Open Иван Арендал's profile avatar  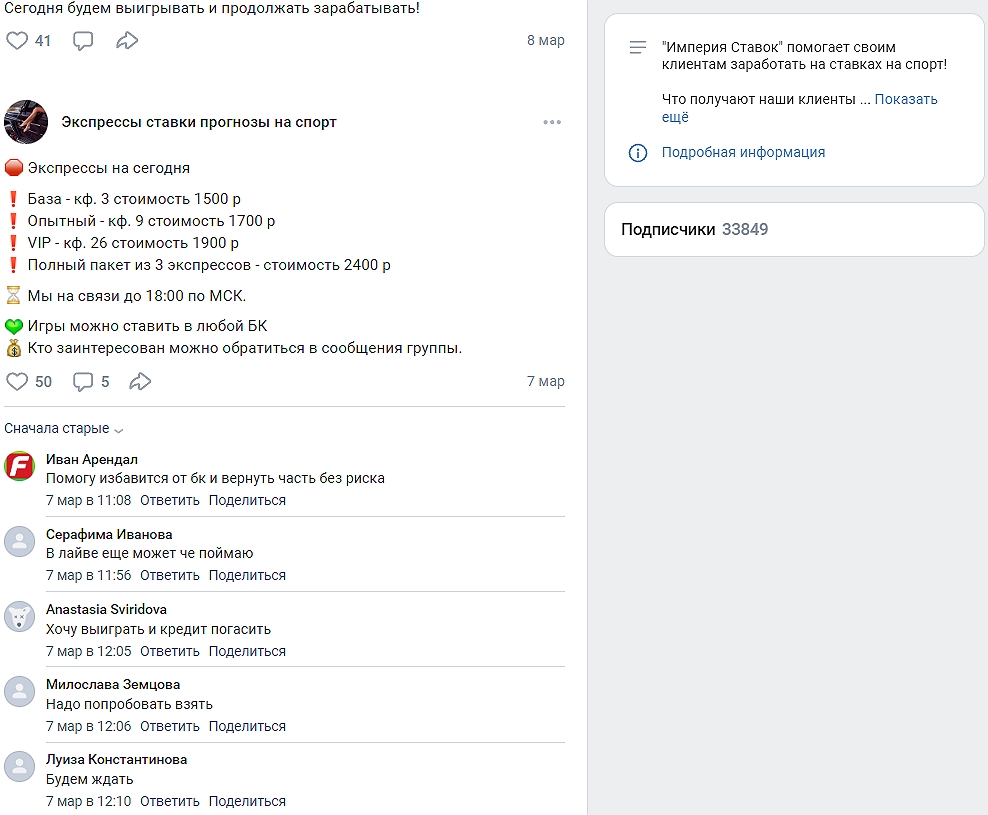pyautogui.click(x=20, y=466)
